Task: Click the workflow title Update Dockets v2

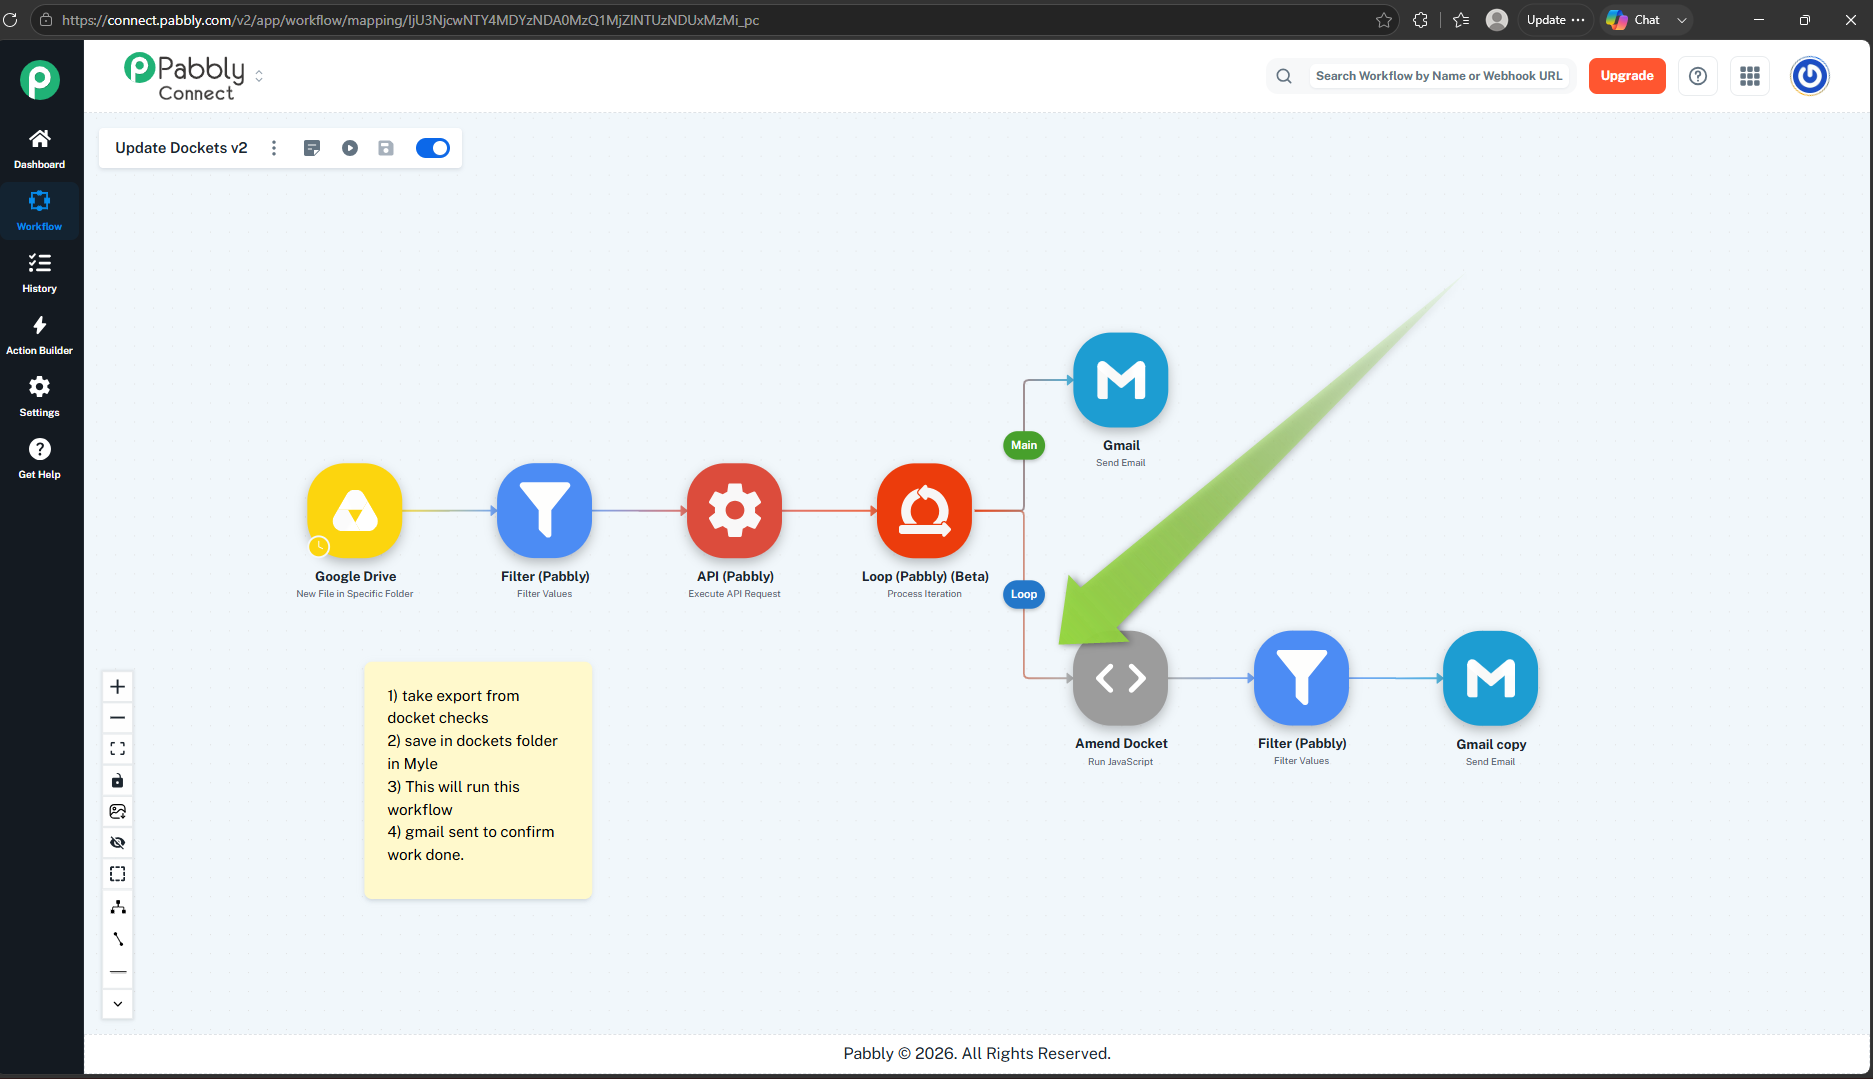Action: pos(181,148)
